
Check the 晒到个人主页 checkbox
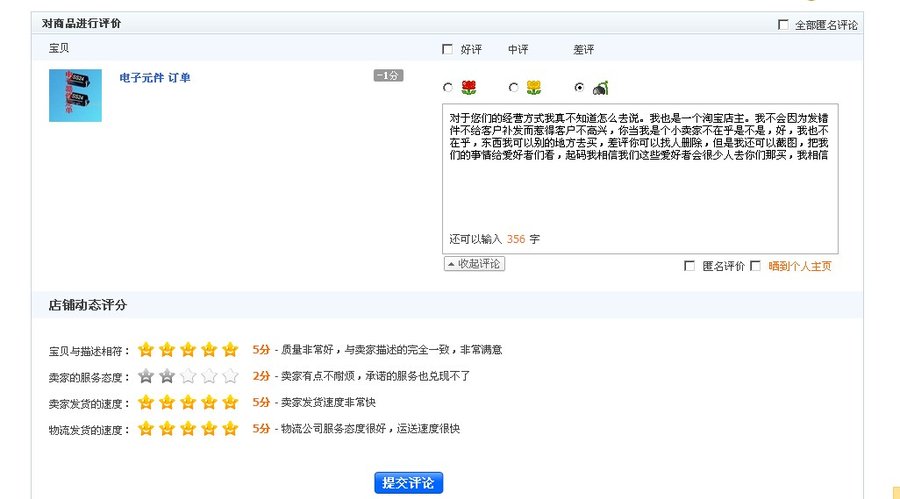[x=756, y=266]
